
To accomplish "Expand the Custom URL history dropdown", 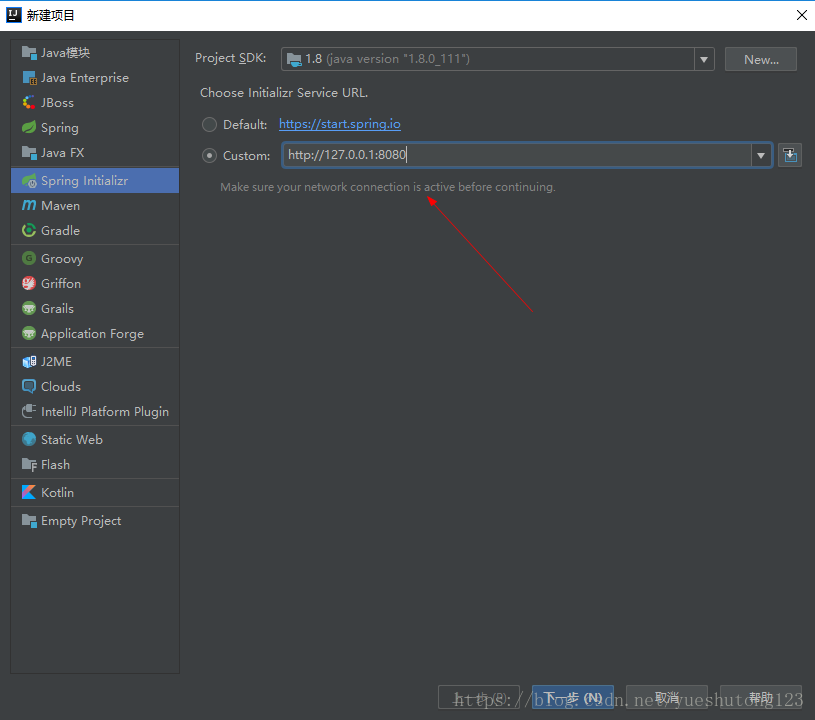I will (761, 155).
